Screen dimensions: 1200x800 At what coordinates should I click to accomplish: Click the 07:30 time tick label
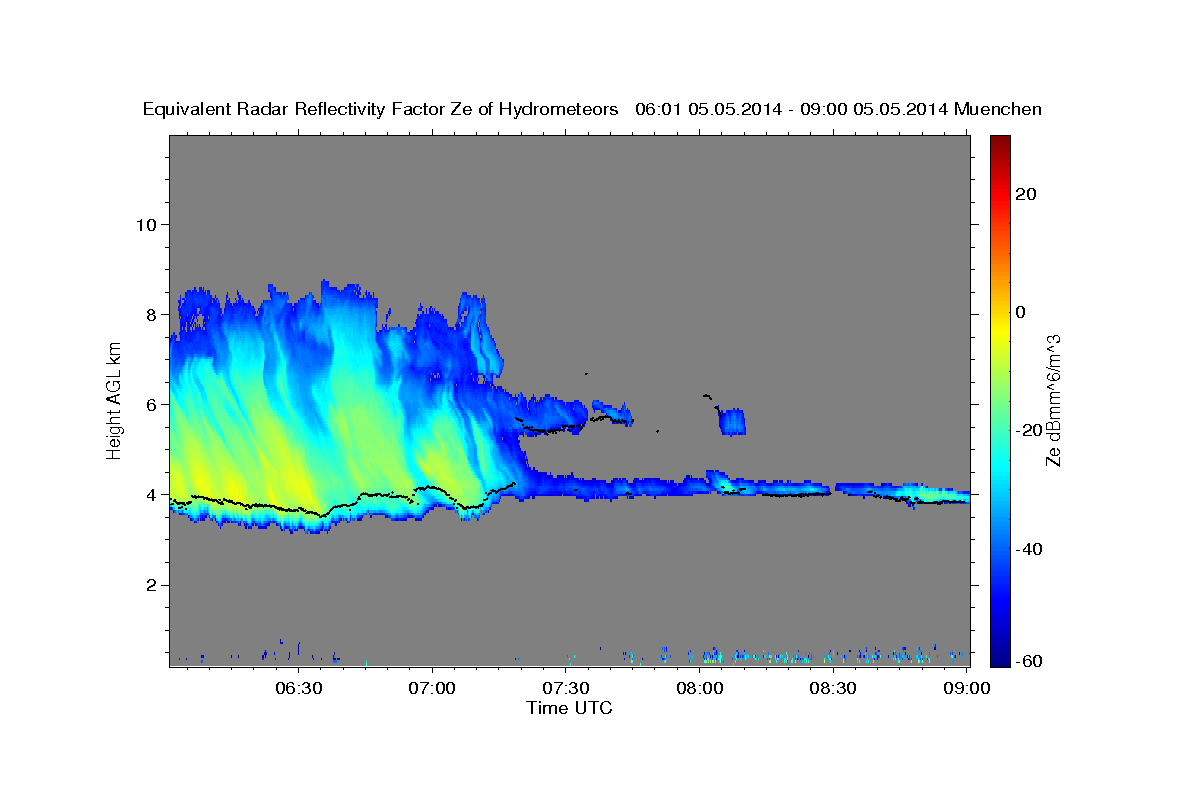point(566,688)
